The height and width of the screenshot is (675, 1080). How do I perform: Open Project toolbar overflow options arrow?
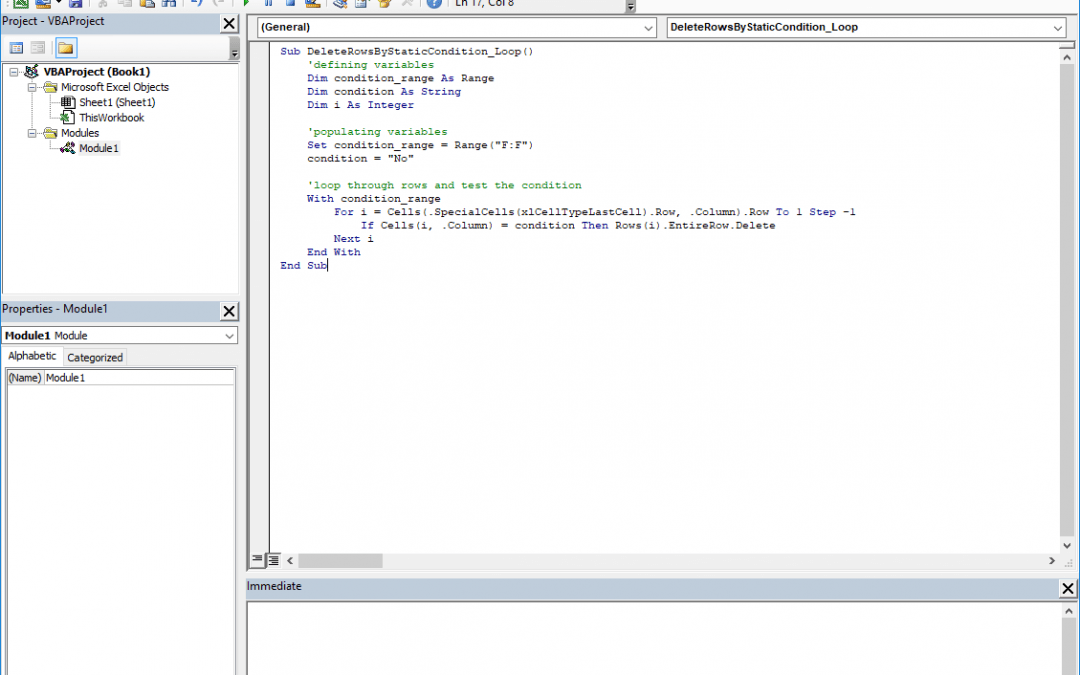(x=234, y=49)
